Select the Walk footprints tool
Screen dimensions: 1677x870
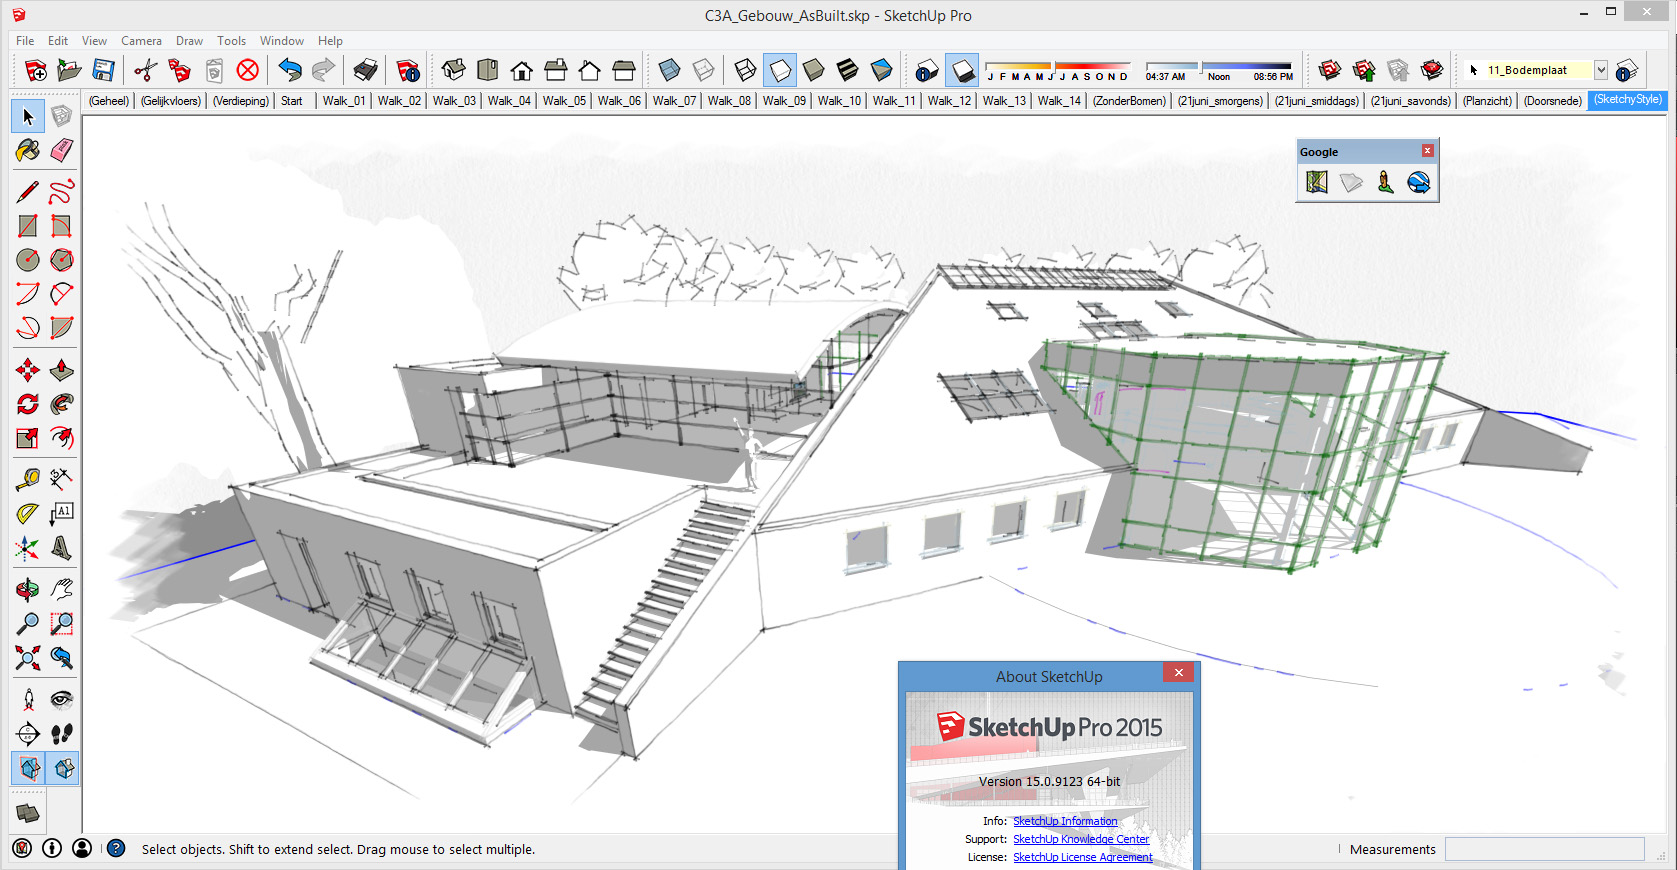[x=62, y=733]
